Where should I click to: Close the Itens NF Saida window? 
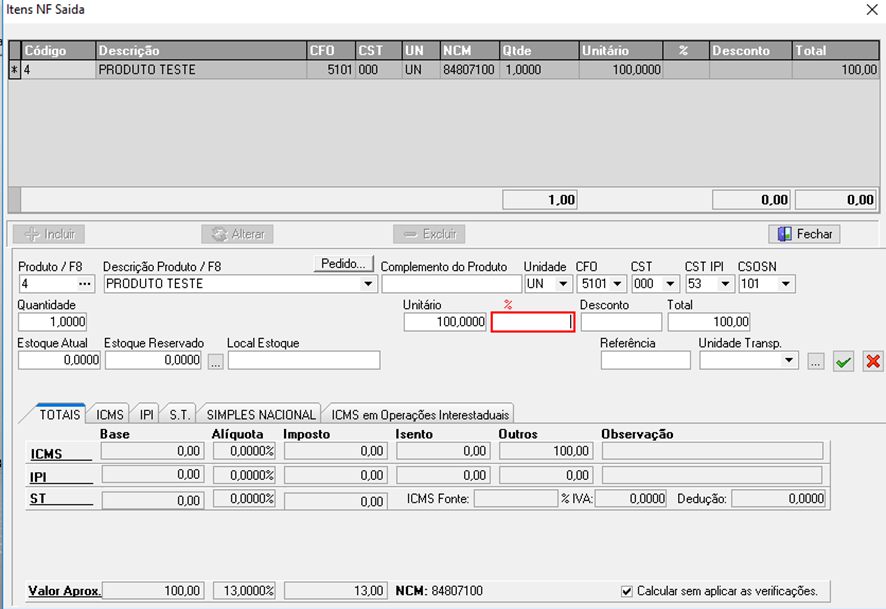[x=872, y=10]
